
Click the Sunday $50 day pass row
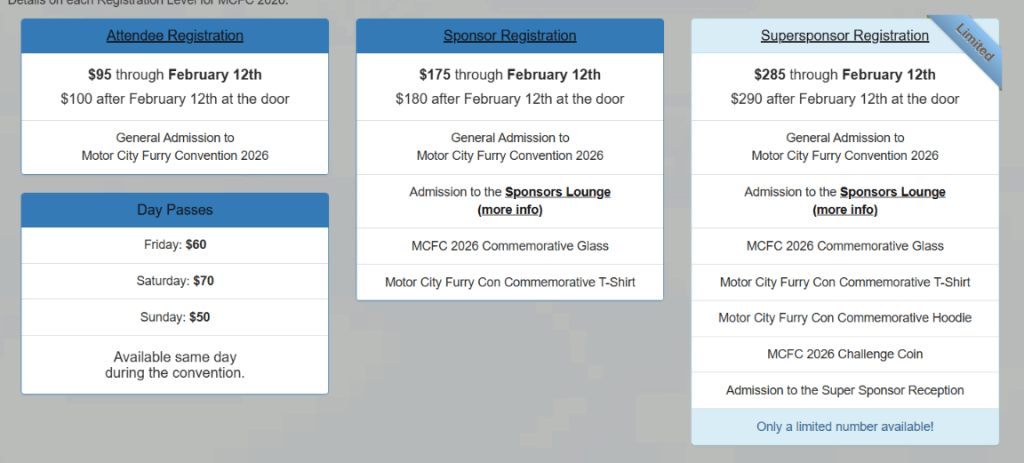[x=175, y=317]
